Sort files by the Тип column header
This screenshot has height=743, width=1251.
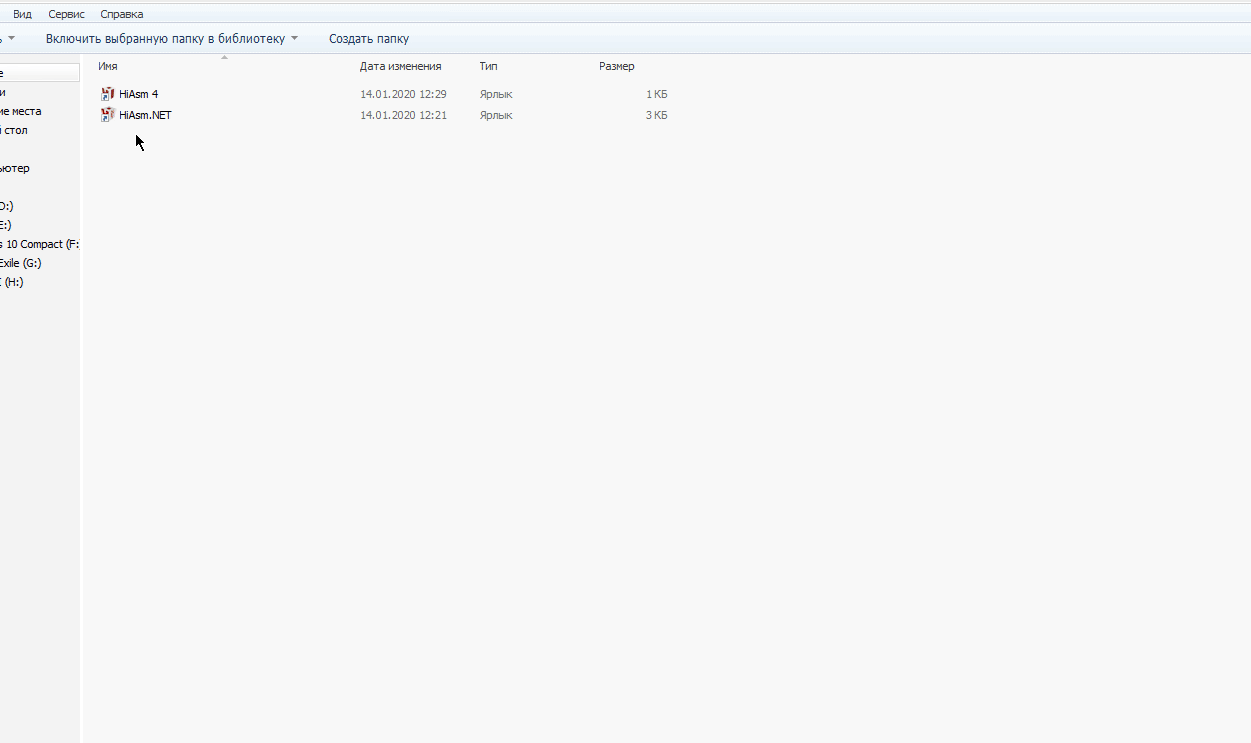(x=488, y=66)
